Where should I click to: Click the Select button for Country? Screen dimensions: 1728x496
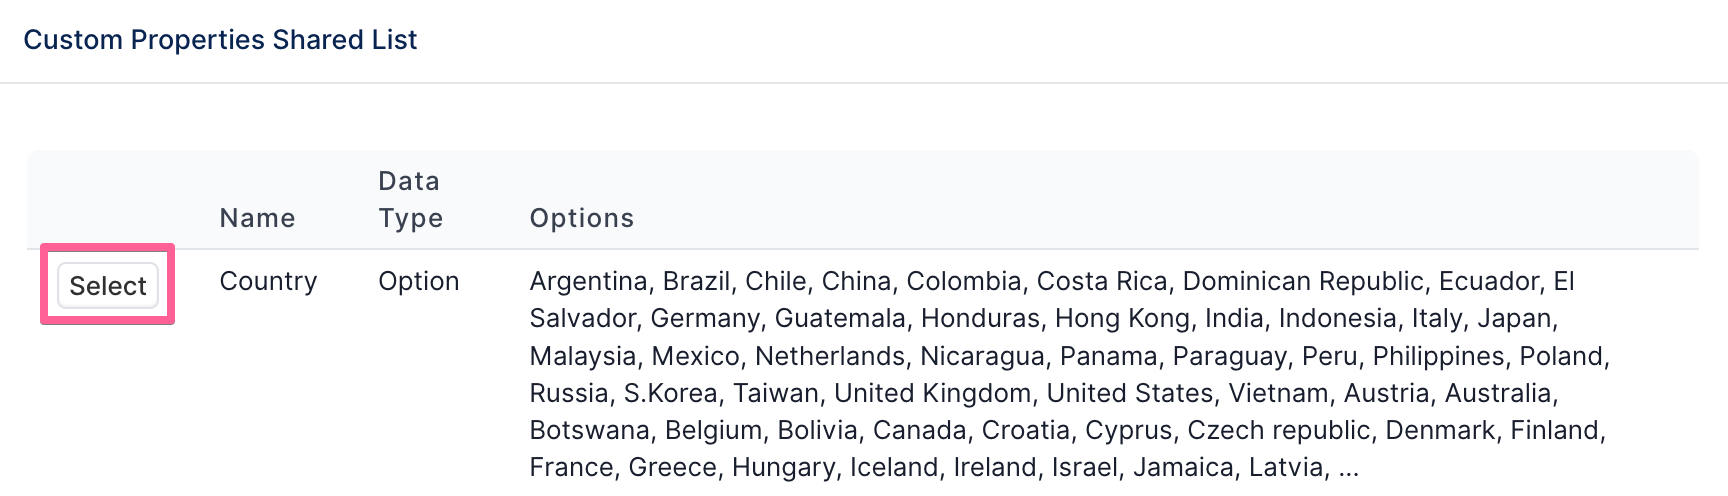tap(108, 286)
